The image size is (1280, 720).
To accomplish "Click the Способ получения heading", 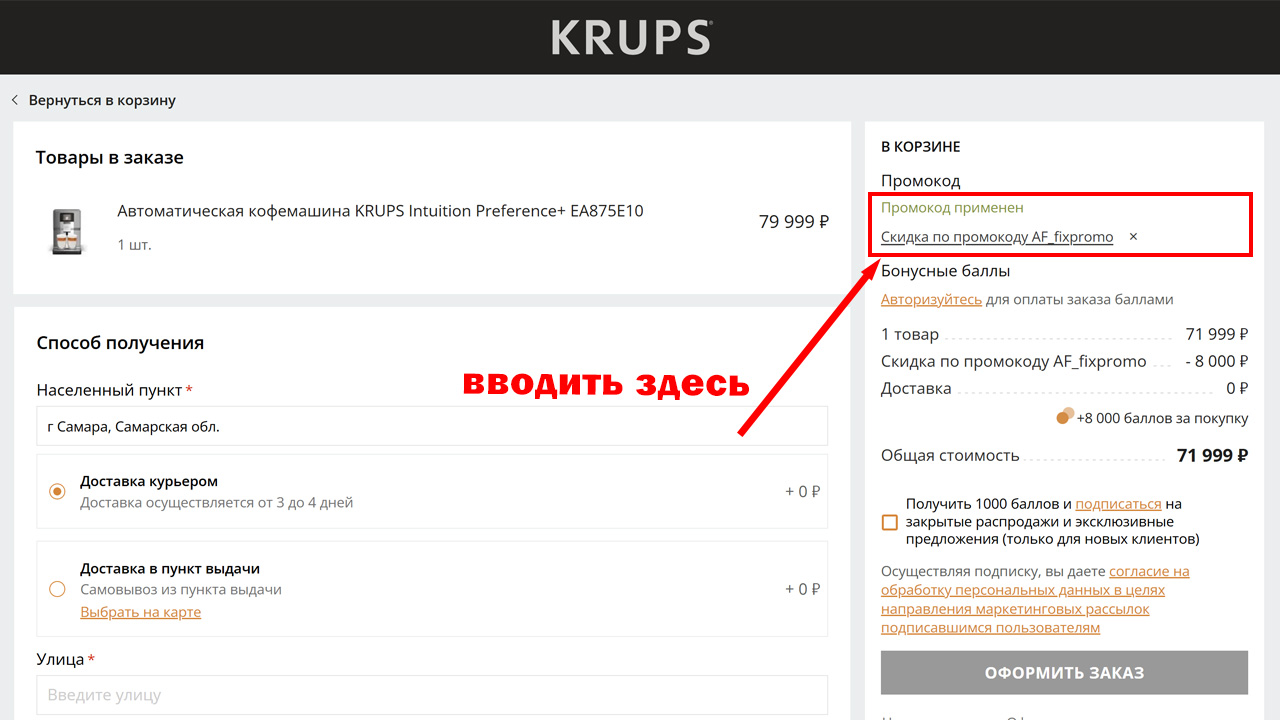I will (x=120, y=343).
